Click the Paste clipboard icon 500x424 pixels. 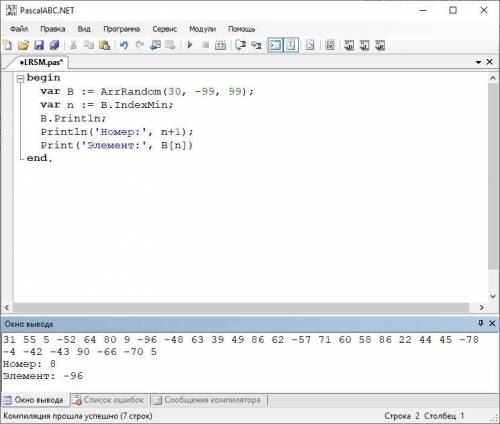click(104, 45)
